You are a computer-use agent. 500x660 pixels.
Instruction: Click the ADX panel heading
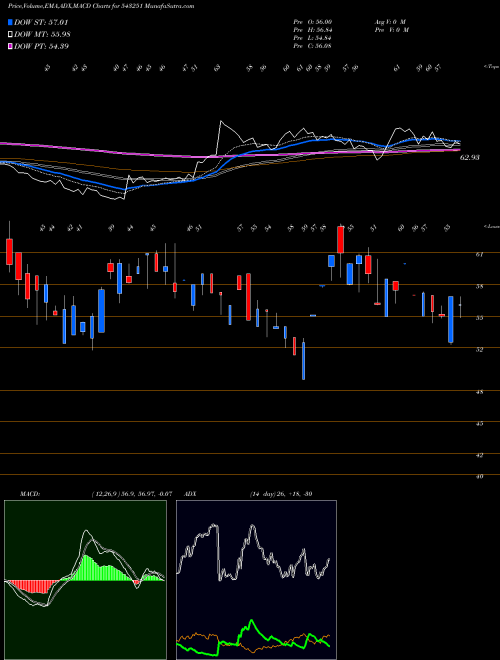(x=190, y=494)
